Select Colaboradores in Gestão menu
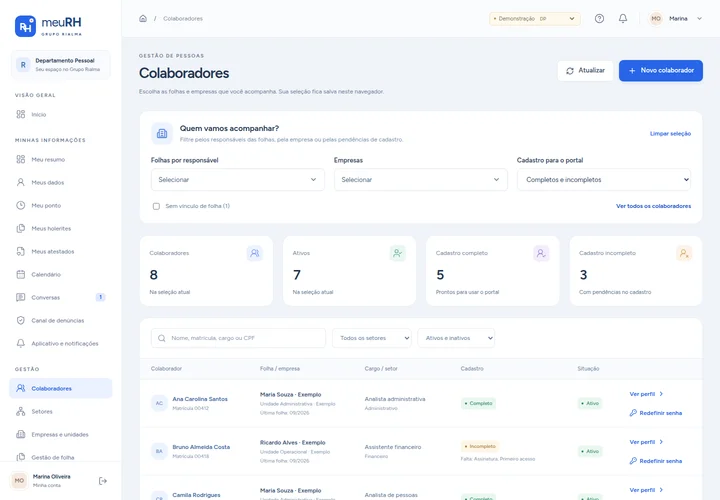Viewport: 720px width, 500px height. coord(61,388)
